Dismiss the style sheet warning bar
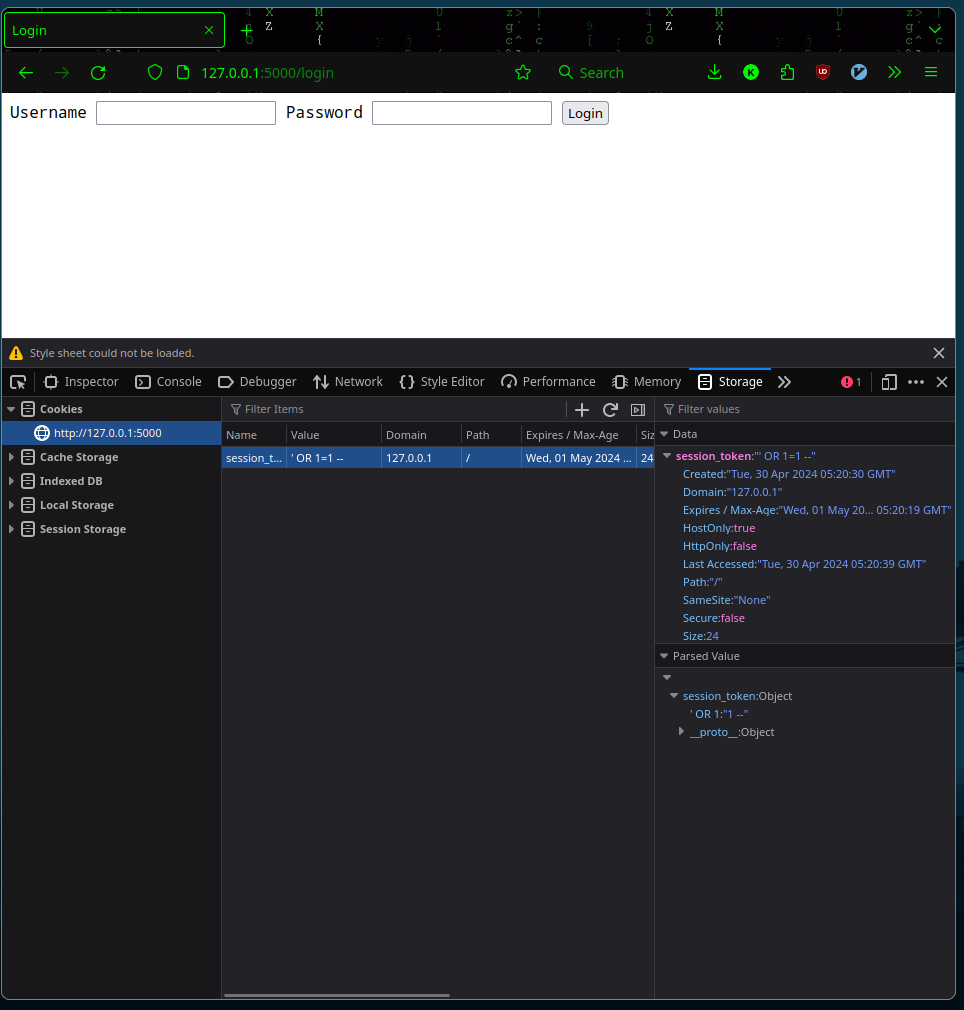 pos(939,353)
